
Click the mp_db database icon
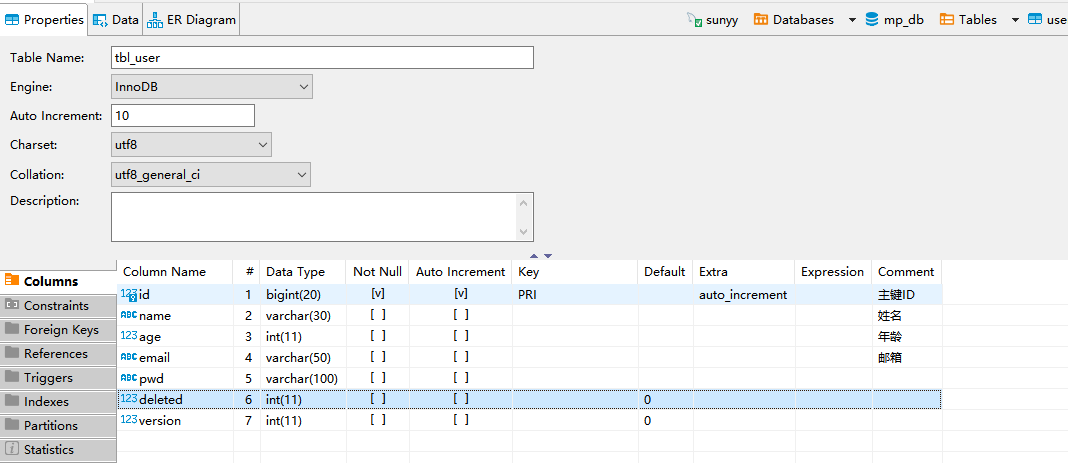point(872,20)
